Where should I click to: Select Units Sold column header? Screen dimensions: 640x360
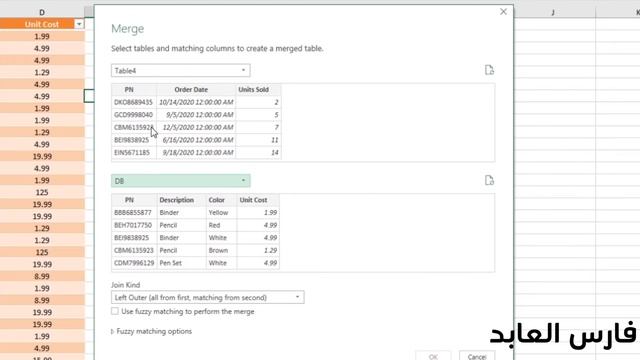(x=258, y=90)
